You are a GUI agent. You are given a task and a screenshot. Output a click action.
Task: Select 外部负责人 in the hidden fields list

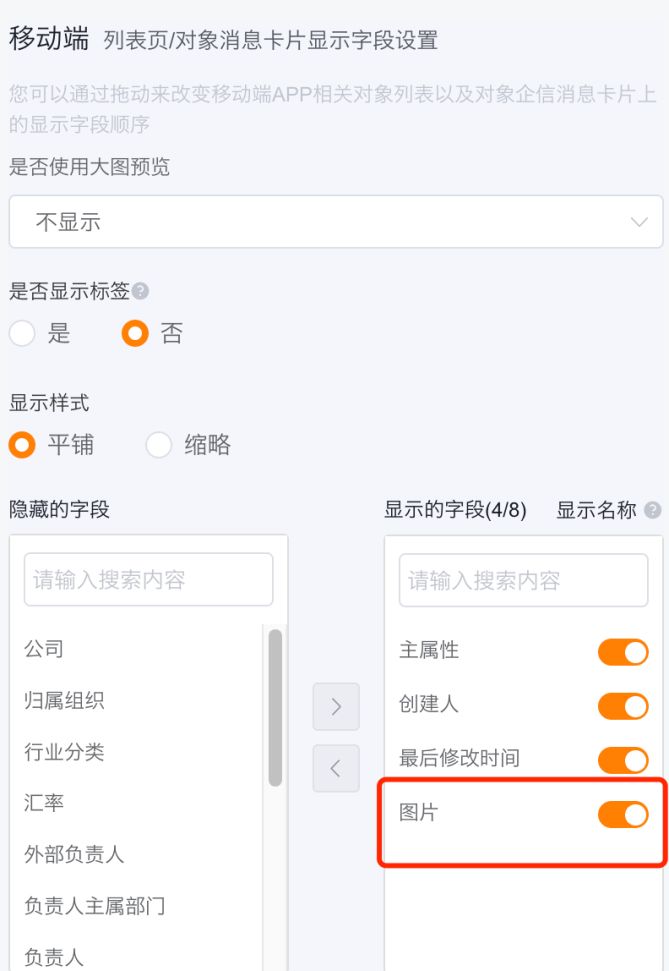click(x=74, y=855)
